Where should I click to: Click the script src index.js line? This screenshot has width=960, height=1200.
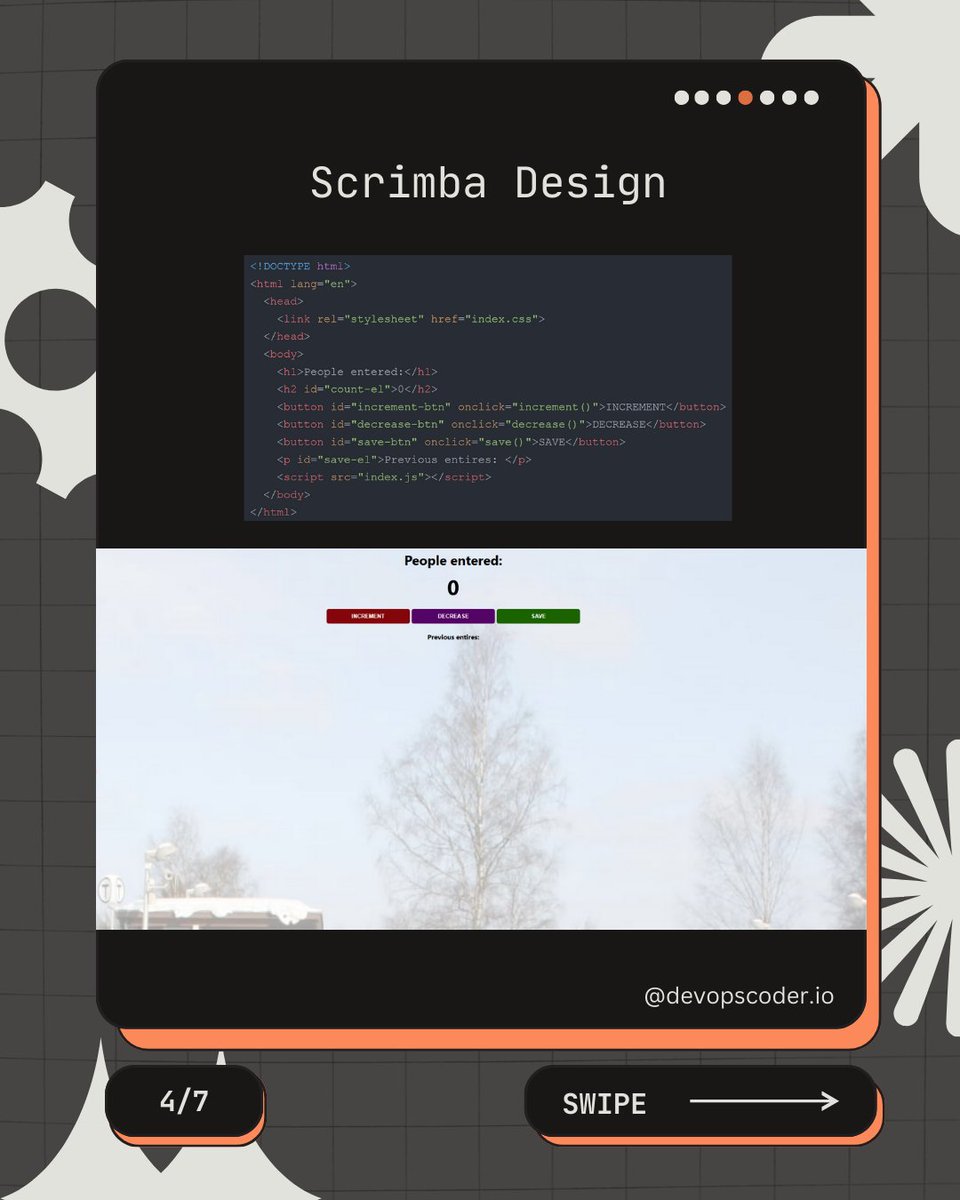384,477
